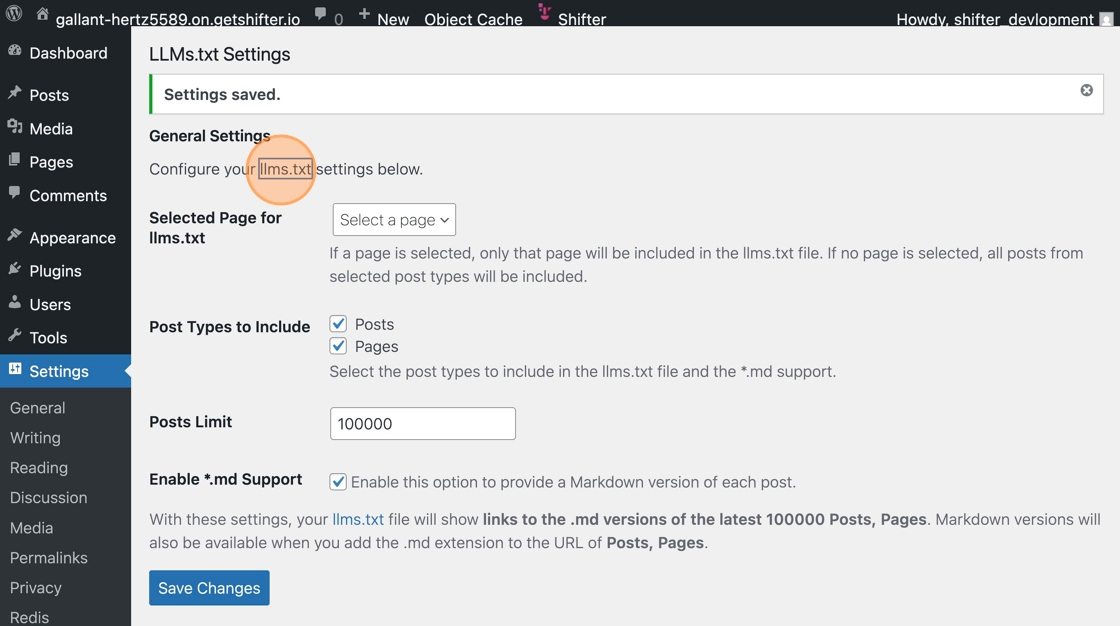This screenshot has height=626, width=1120.
Task: Click the Post Types to Include label
Action: pyautogui.click(x=229, y=327)
